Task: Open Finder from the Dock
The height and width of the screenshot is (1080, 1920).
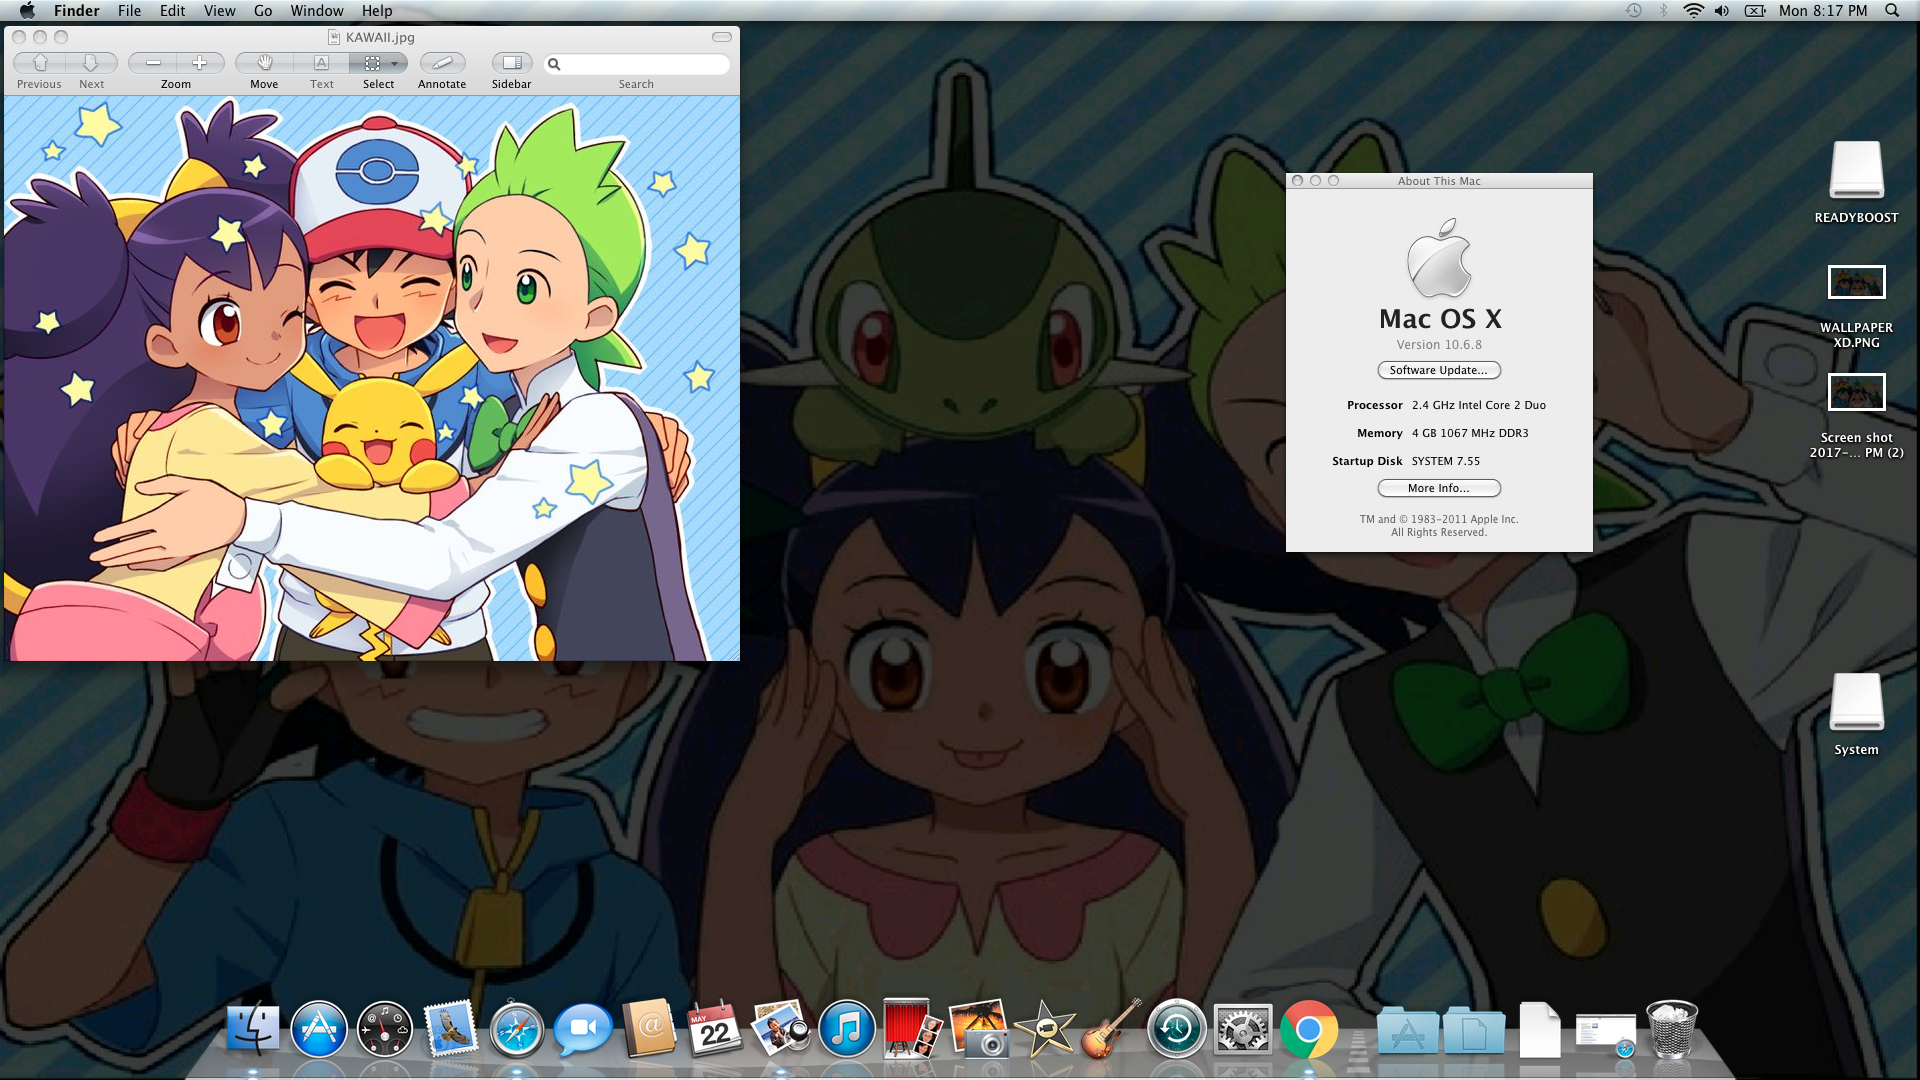Action: click(x=253, y=1028)
